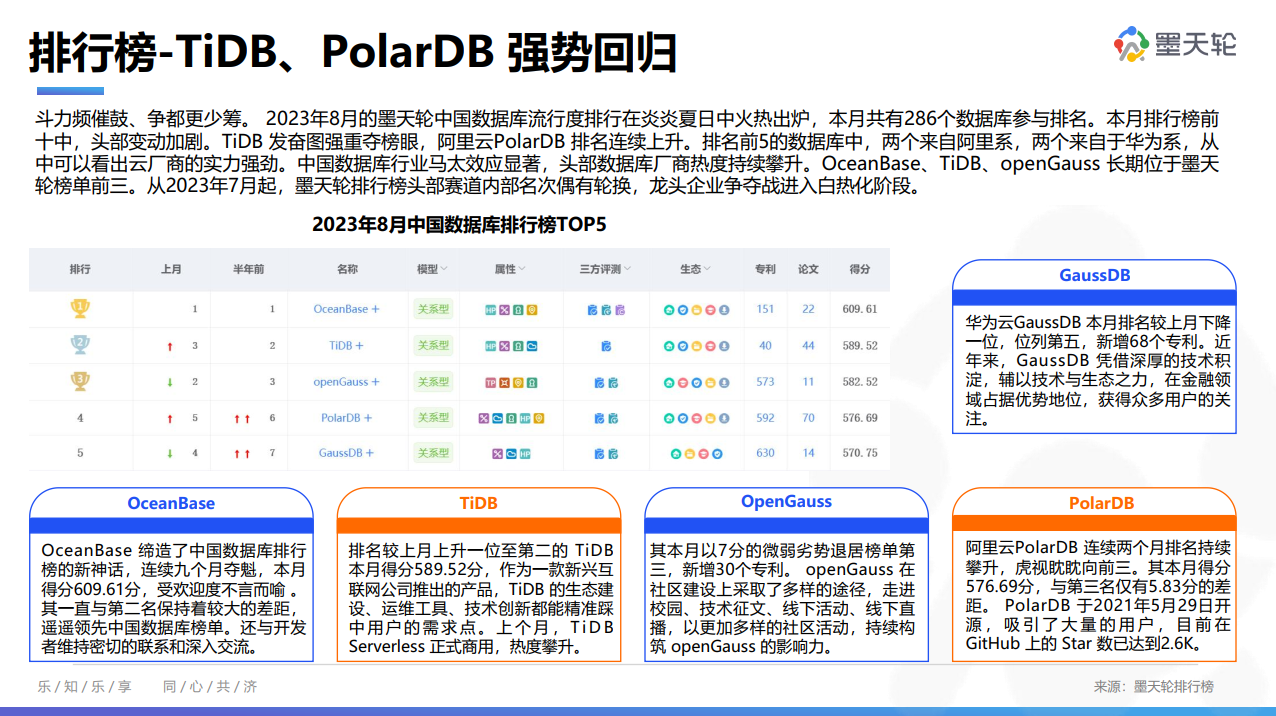The image size is (1276, 716).
Task: Click the first ecology icon in openGauss row
Action: tap(669, 382)
